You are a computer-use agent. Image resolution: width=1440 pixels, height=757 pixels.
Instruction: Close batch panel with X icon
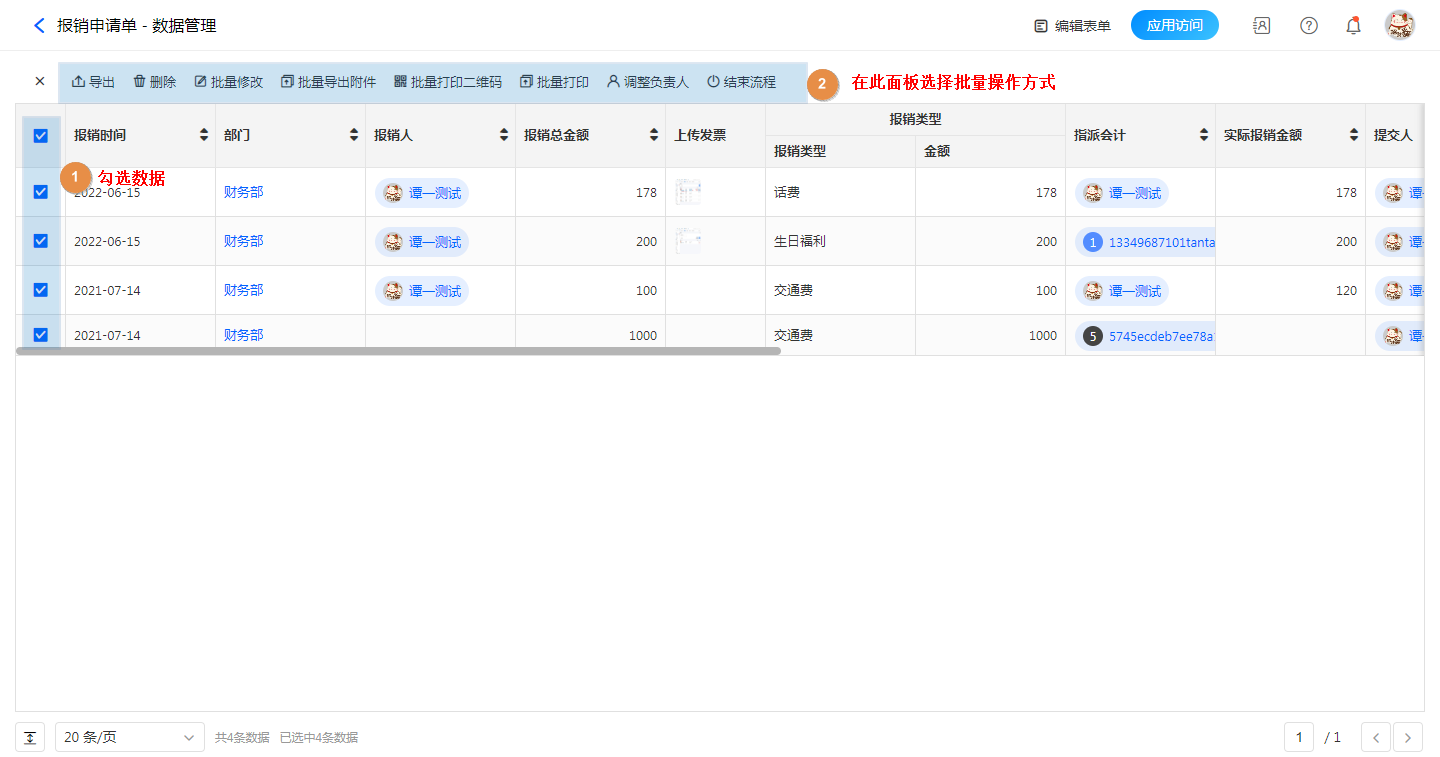[x=40, y=82]
